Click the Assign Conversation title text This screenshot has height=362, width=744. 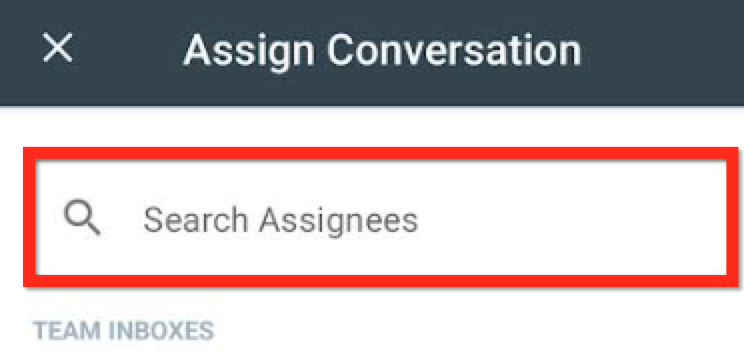[x=382, y=50]
